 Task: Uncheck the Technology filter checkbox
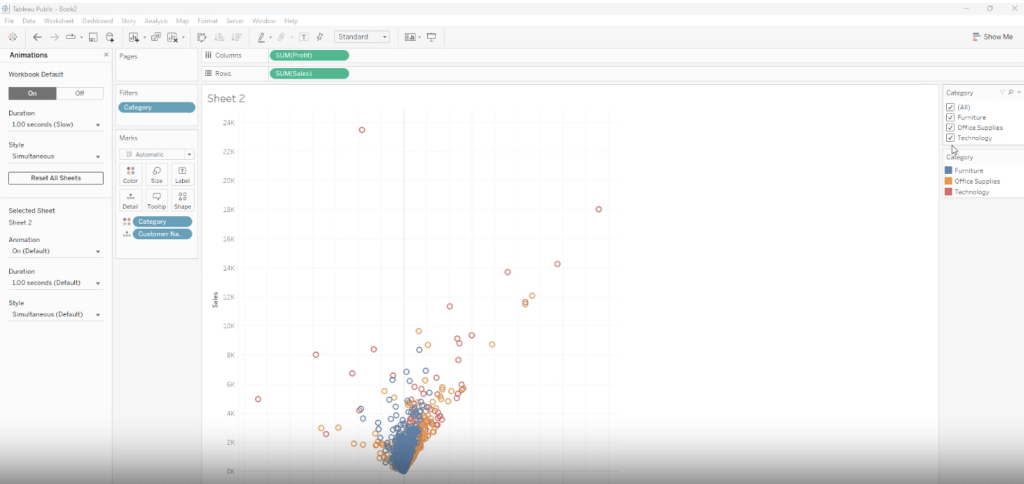point(949,138)
